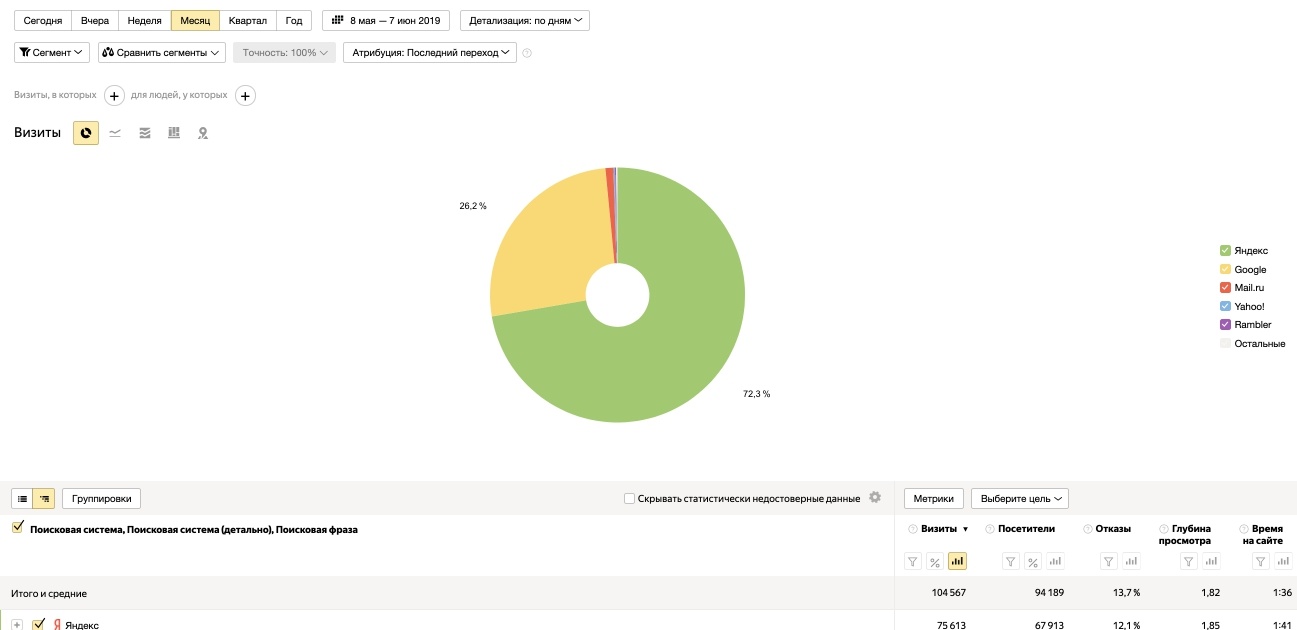Switch to the stacked area chart icon
Viewport: 1297px width, 630px height.
coord(145,133)
